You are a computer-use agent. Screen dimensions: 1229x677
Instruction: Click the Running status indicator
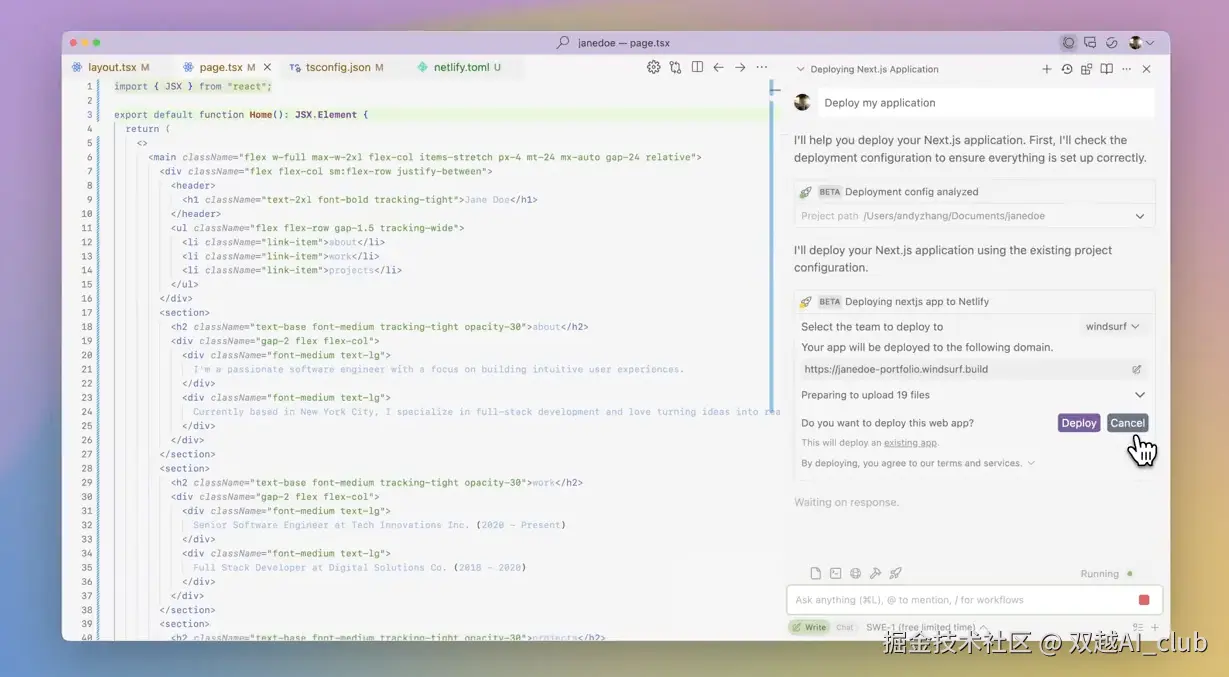tap(1106, 574)
